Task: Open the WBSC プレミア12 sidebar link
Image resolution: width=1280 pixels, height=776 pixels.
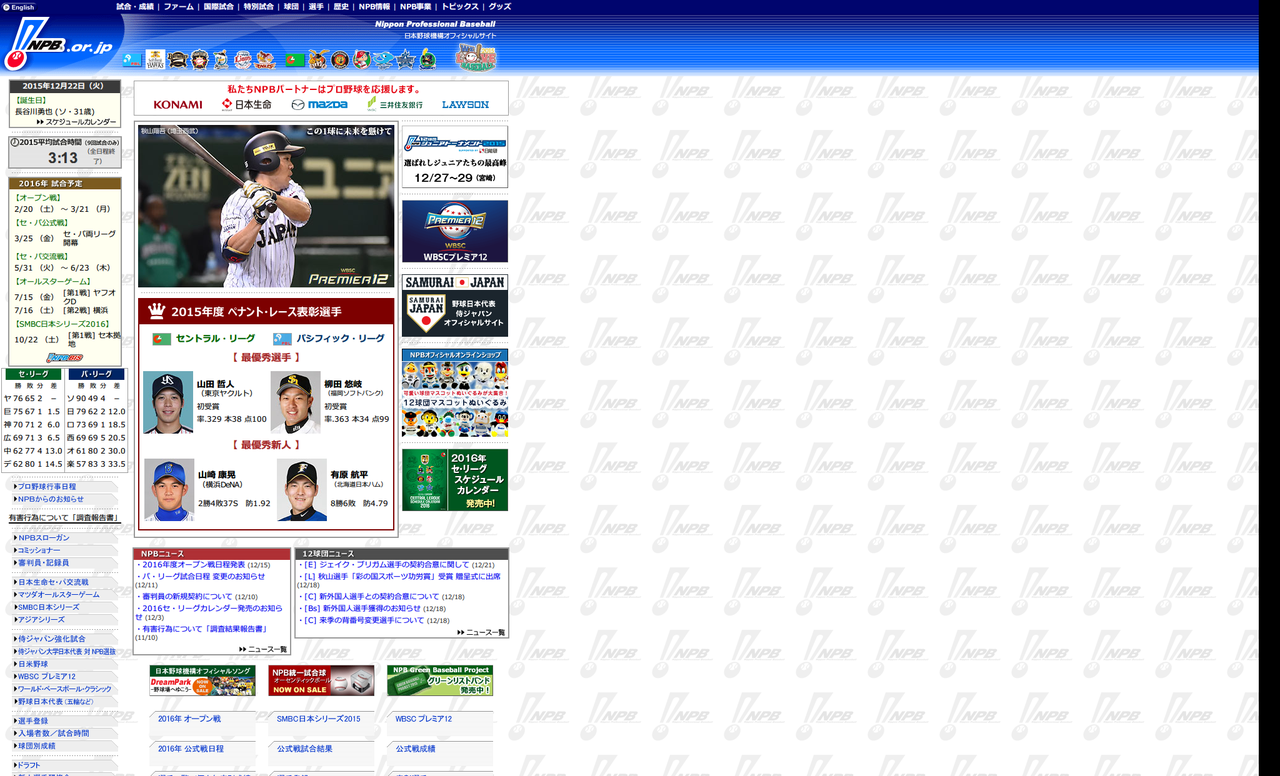Action: point(46,676)
